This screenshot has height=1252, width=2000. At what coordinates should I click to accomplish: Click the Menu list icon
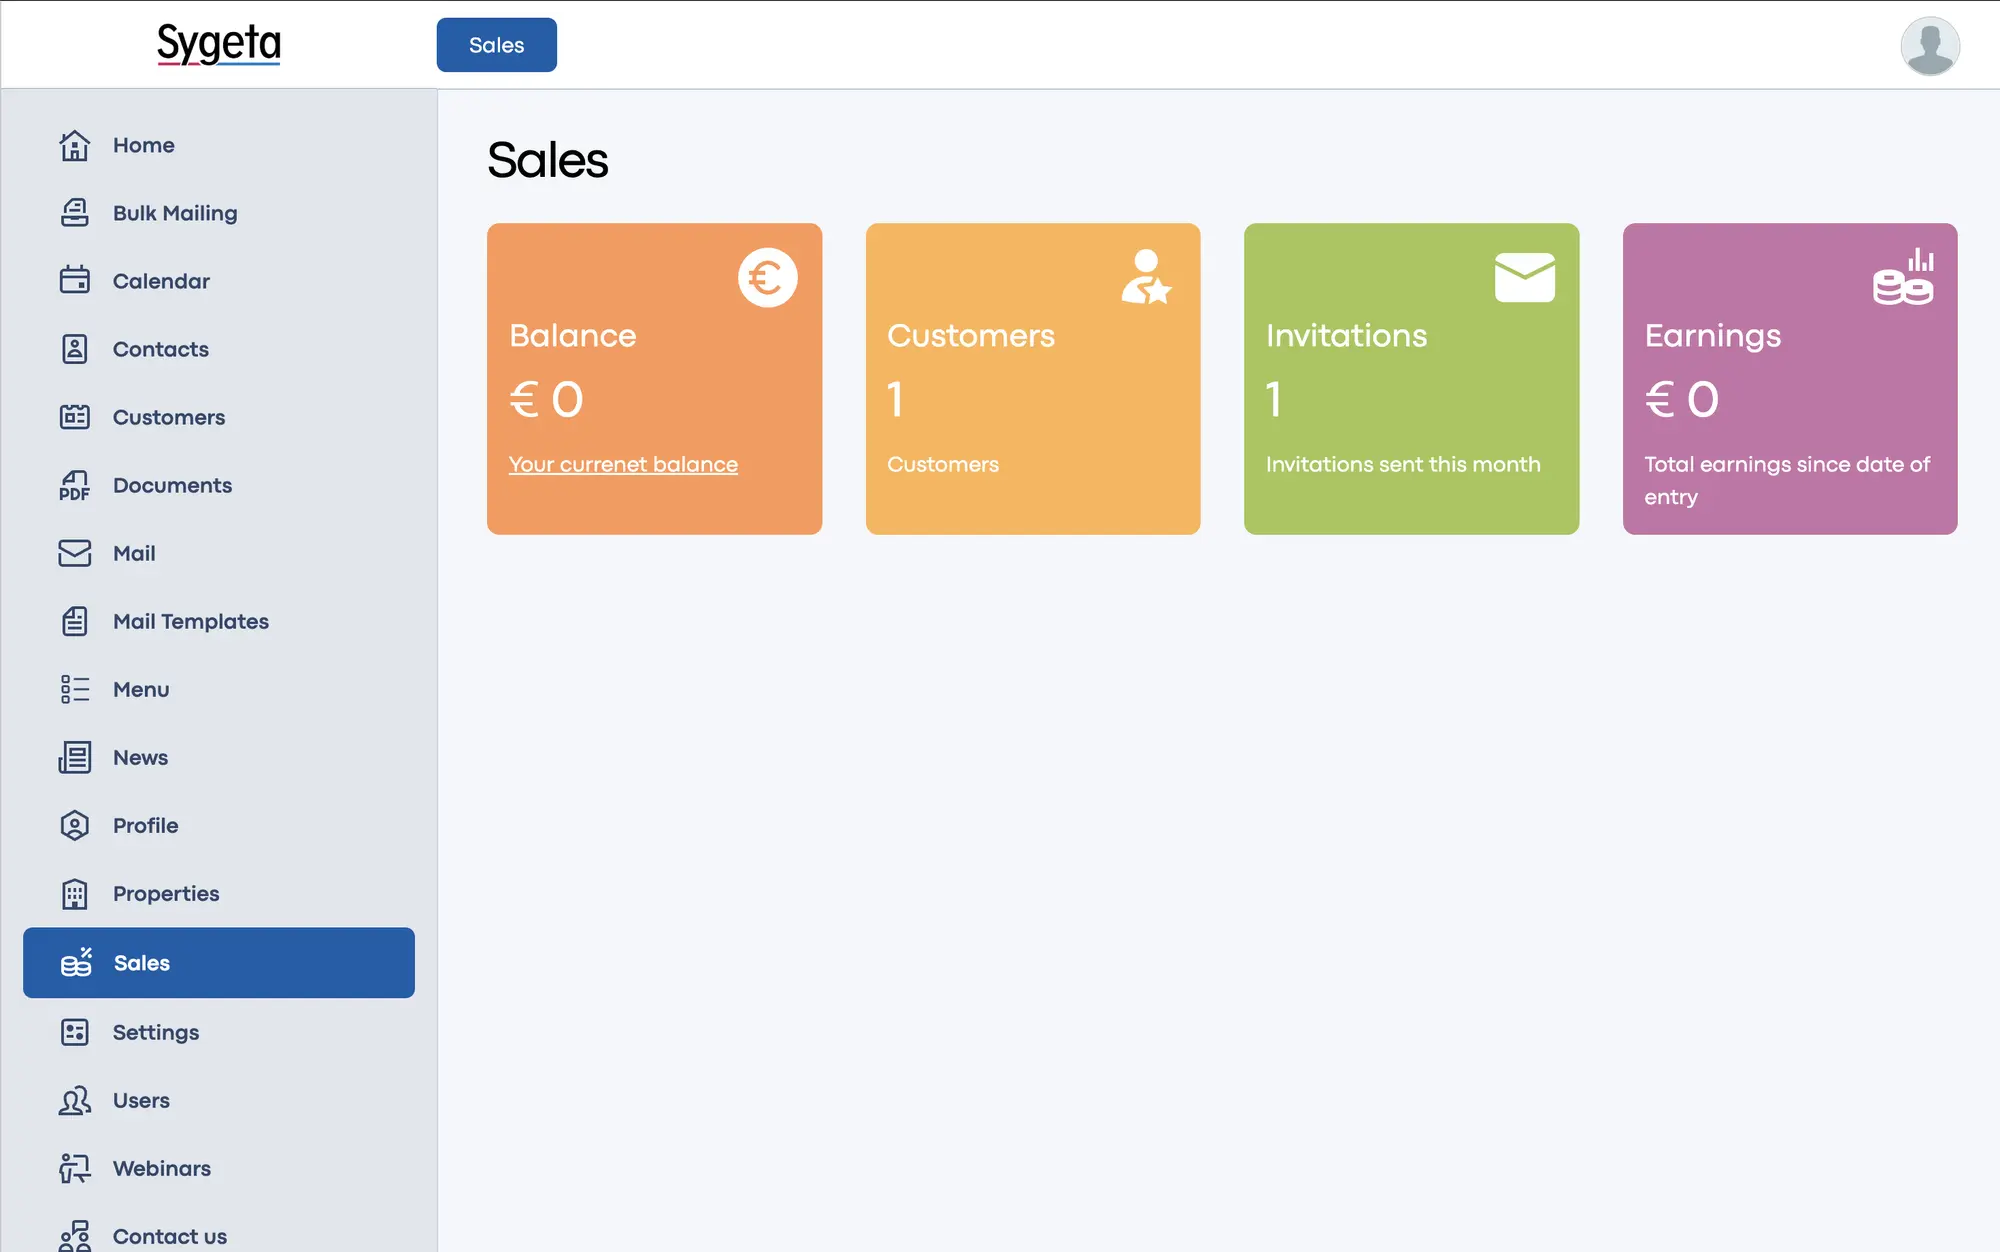pyautogui.click(x=75, y=689)
